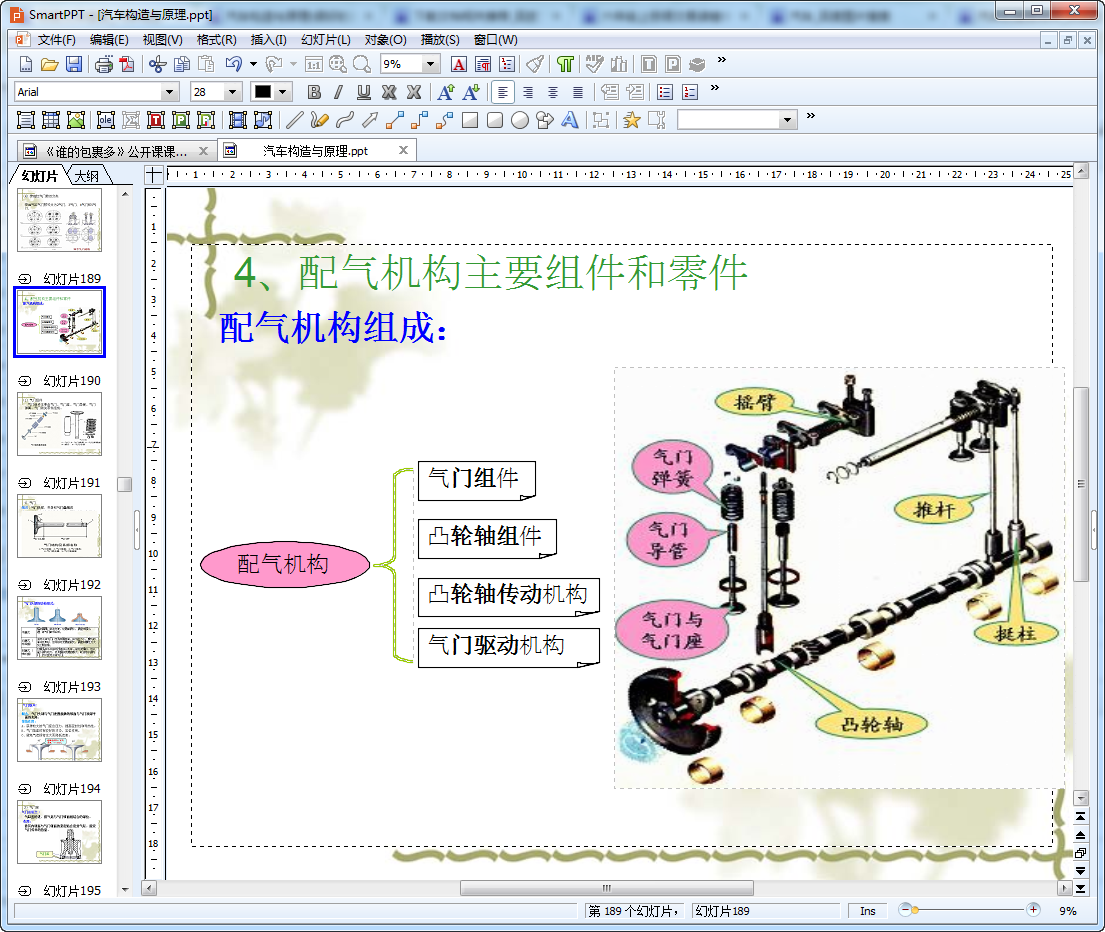Expand more standard toolbar buttons chevron
The image size is (1105, 932).
(x=722, y=60)
